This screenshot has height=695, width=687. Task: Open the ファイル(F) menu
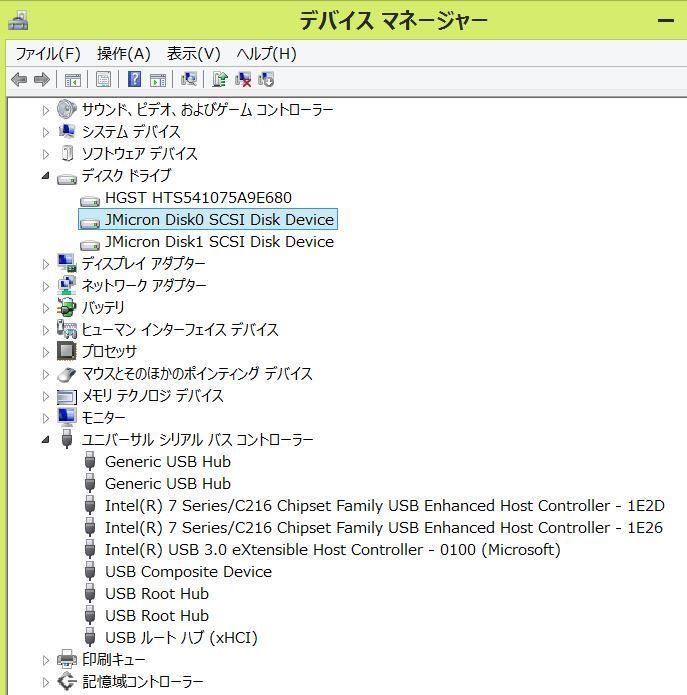point(47,53)
